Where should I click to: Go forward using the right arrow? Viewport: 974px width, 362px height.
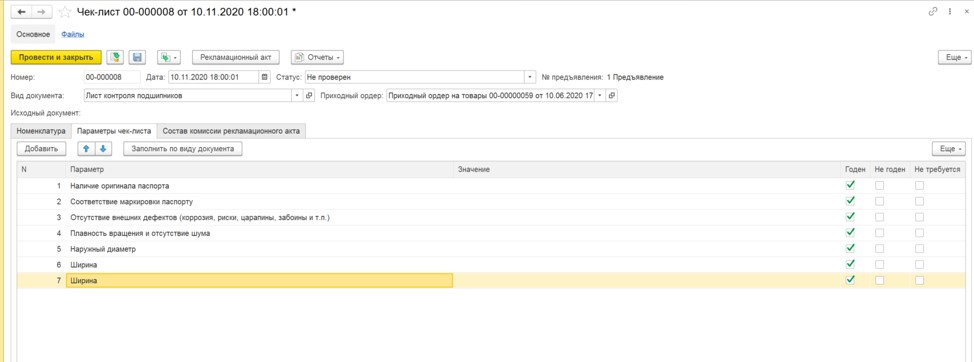click(42, 12)
